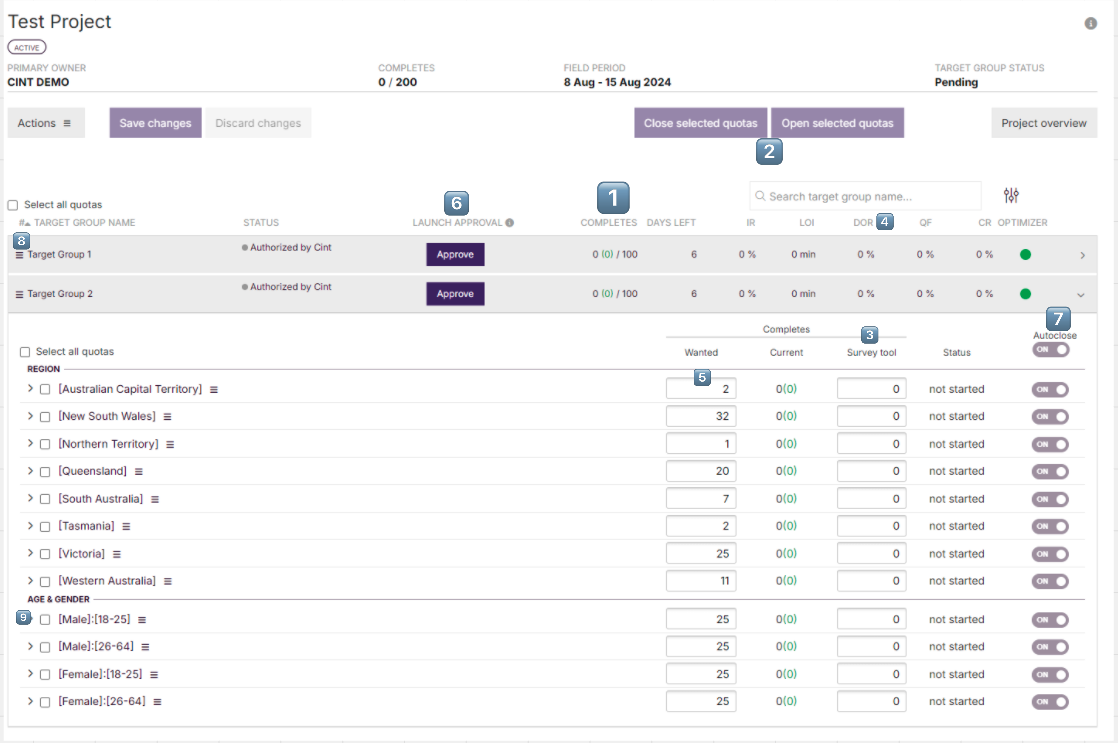Click green optimizer dot for Target Group 1
Screen dimensions: 1118x743
coord(1025,254)
